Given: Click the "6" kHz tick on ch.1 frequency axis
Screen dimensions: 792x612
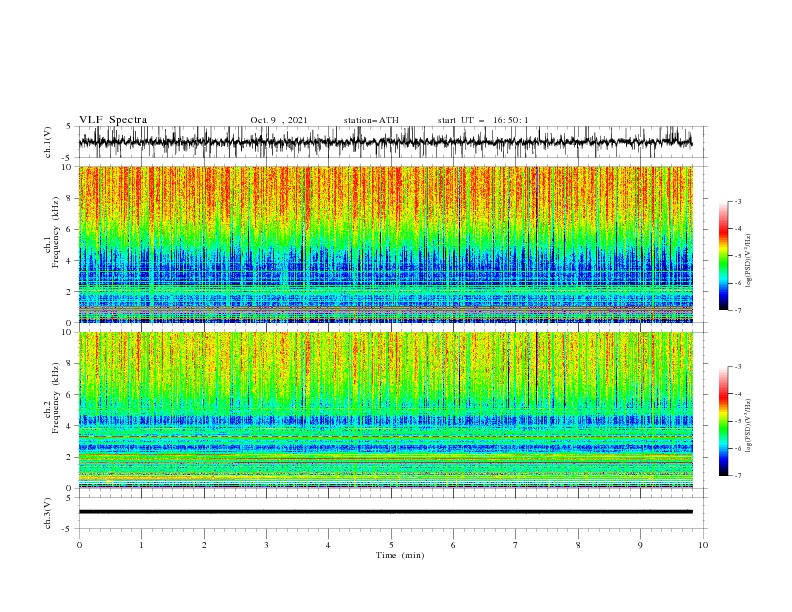Looking at the screenshot, I should [x=69, y=229].
